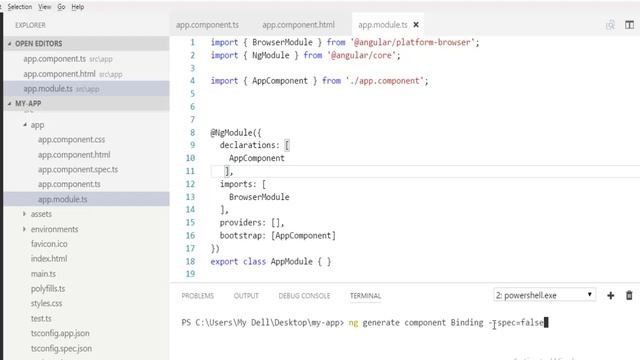Open the Help menu
Viewport: 640px width, 360px height.
(78, 7)
